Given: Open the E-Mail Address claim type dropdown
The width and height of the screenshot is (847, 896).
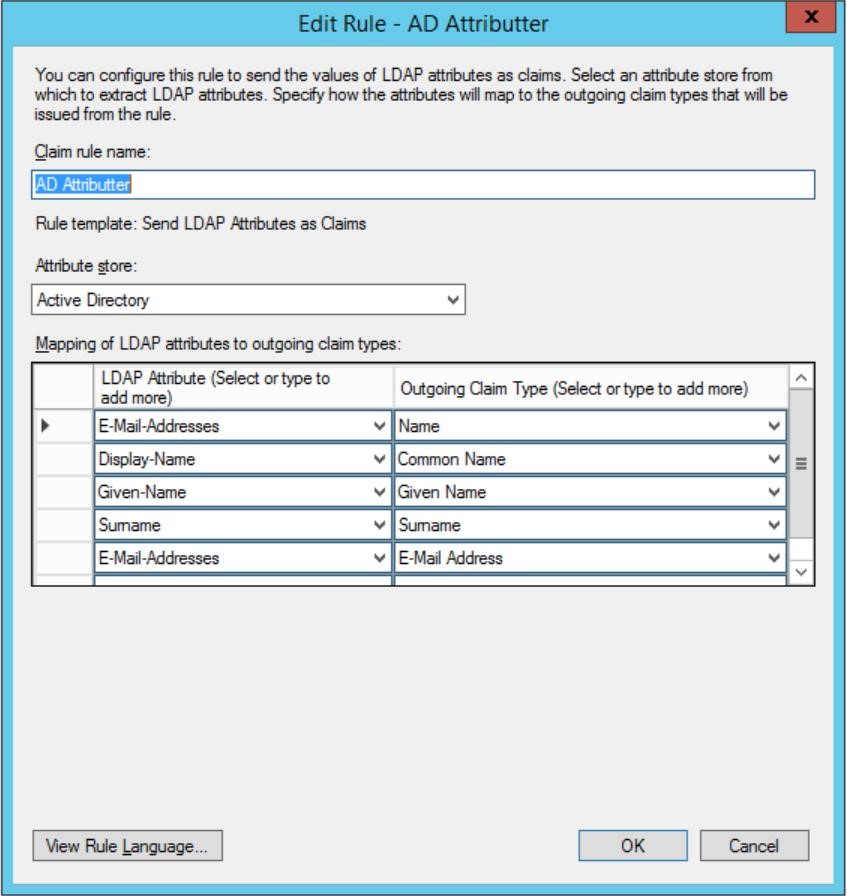Looking at the screenshot, I should (773, 558).
